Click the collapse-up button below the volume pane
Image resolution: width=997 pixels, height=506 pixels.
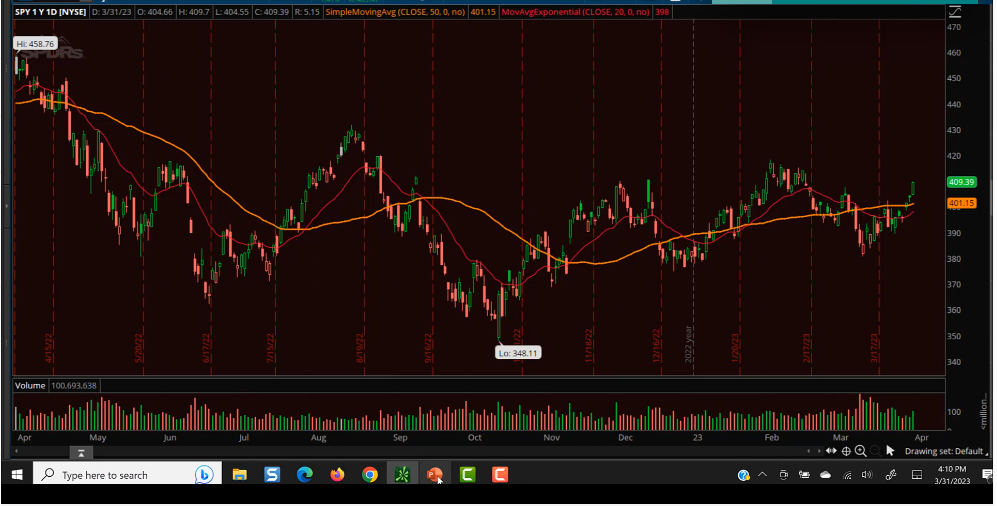coord(81,453)
